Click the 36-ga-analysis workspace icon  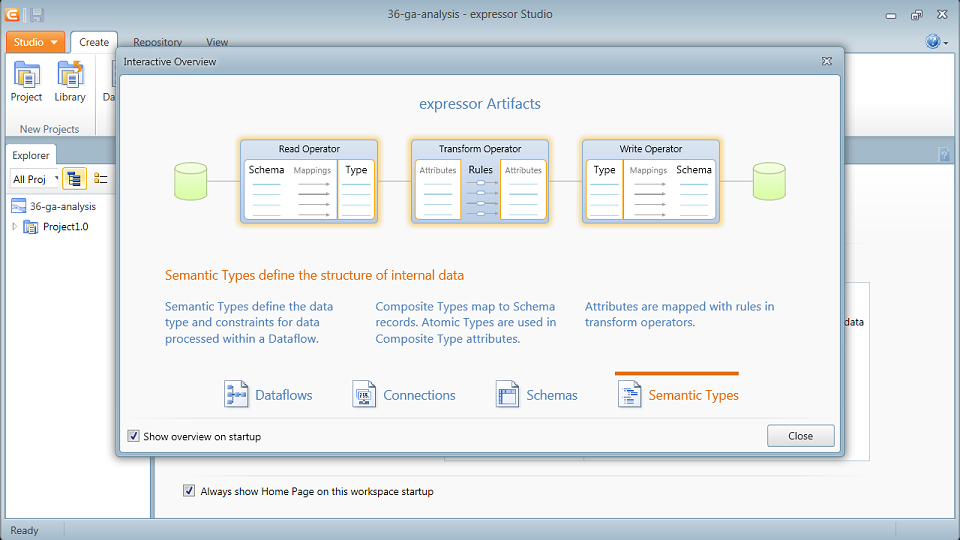[18, 206]
